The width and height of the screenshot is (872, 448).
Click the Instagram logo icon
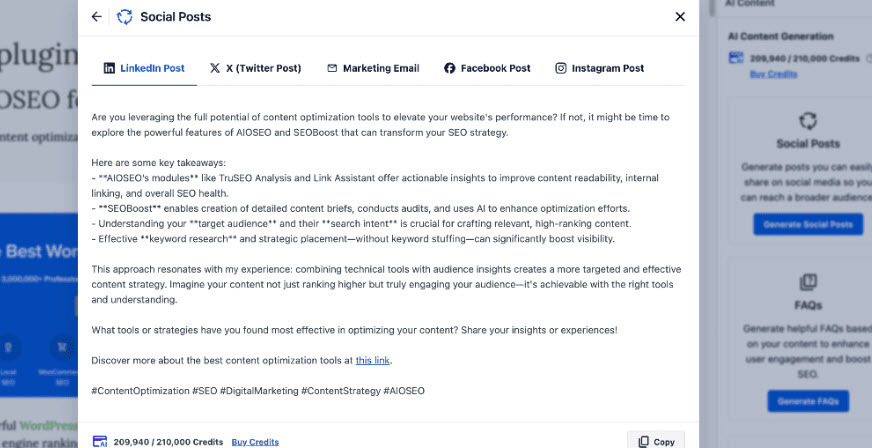click(561, 68)
